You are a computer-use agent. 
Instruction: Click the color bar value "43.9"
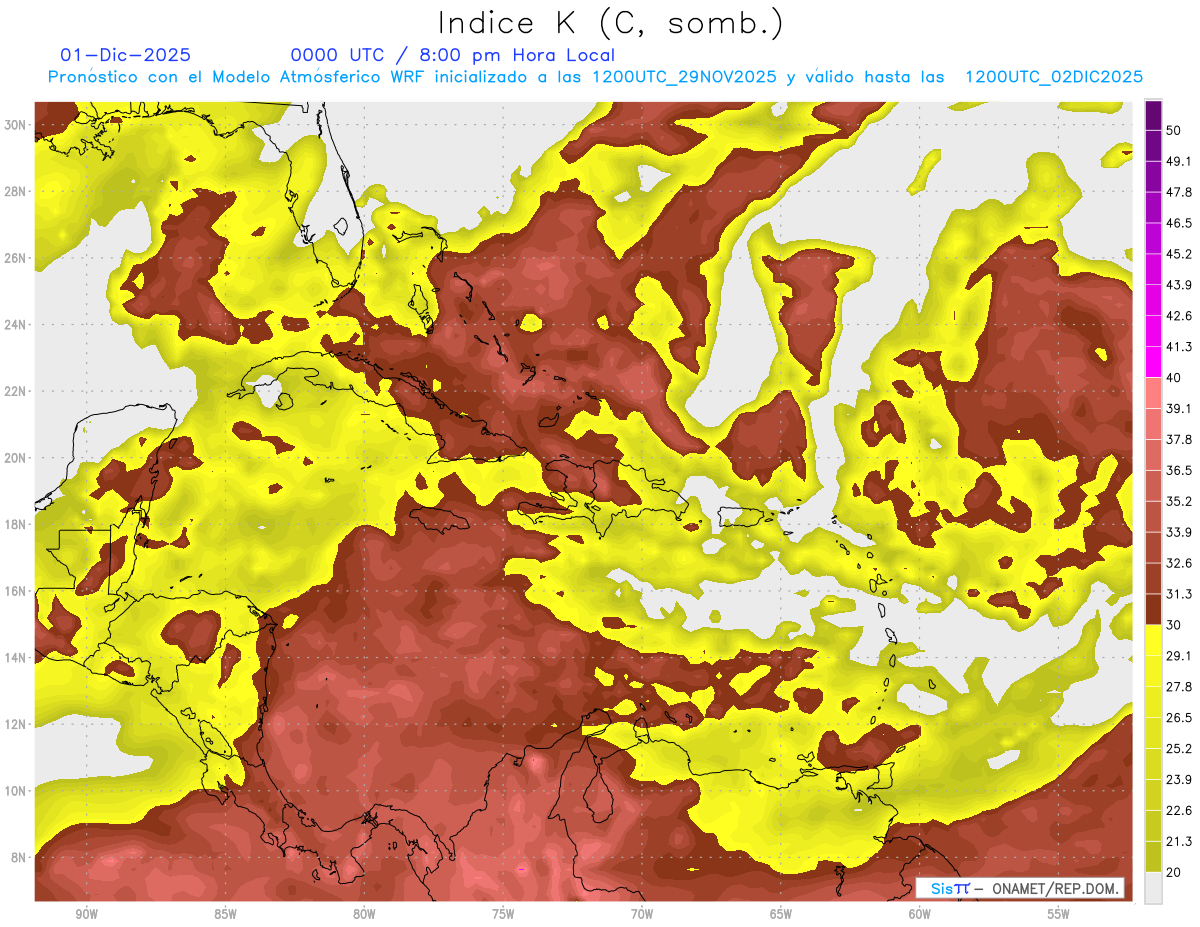(1179, 286)
